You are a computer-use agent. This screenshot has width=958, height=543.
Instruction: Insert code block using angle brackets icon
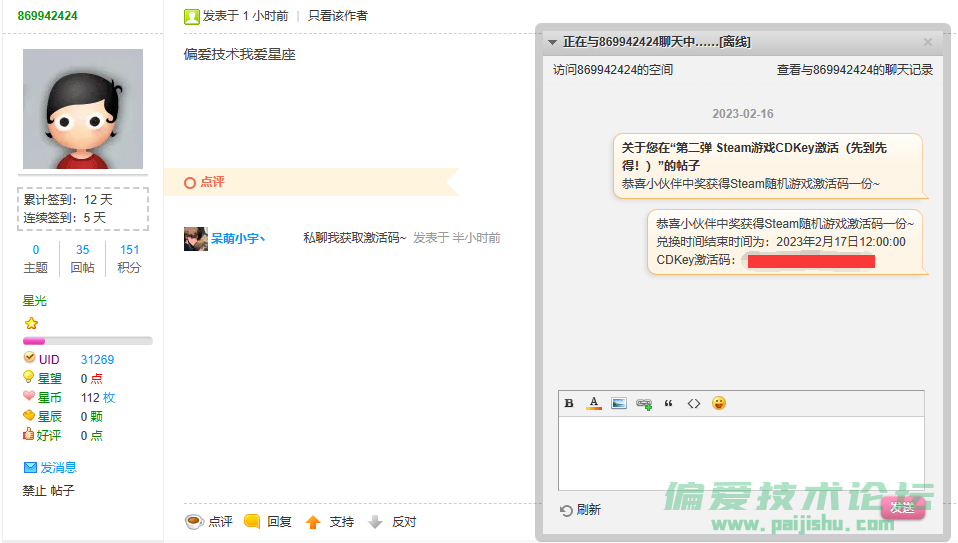[x=694, y=403]
